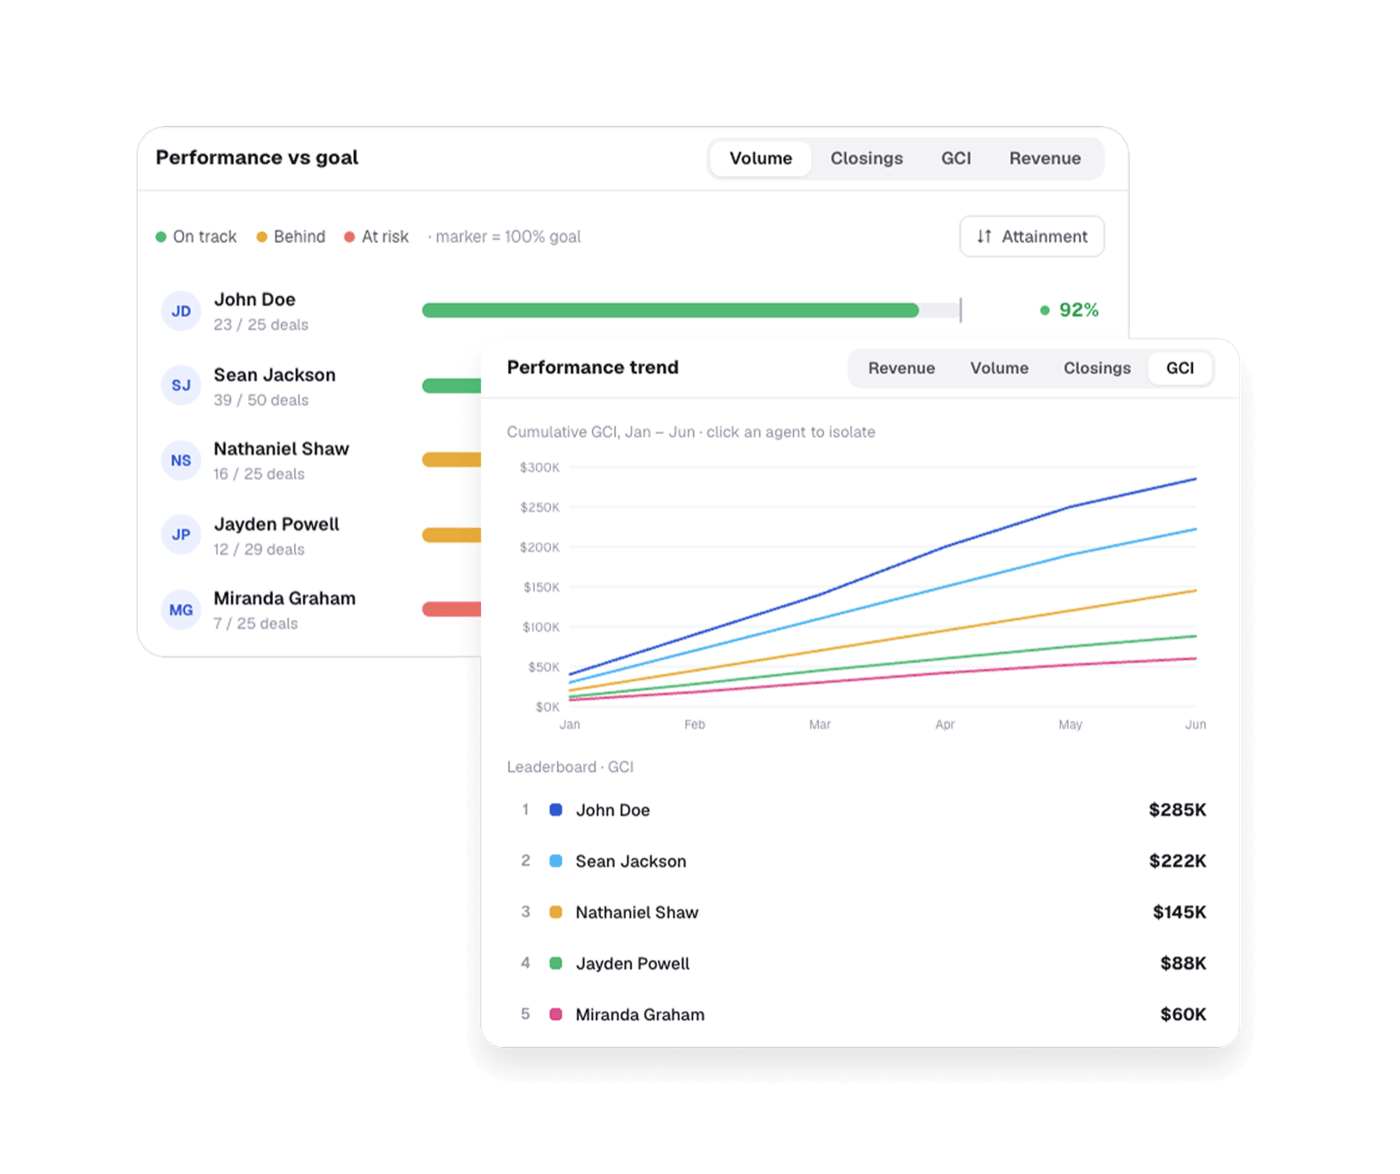Select the NS avatar icon

[181, 461]
